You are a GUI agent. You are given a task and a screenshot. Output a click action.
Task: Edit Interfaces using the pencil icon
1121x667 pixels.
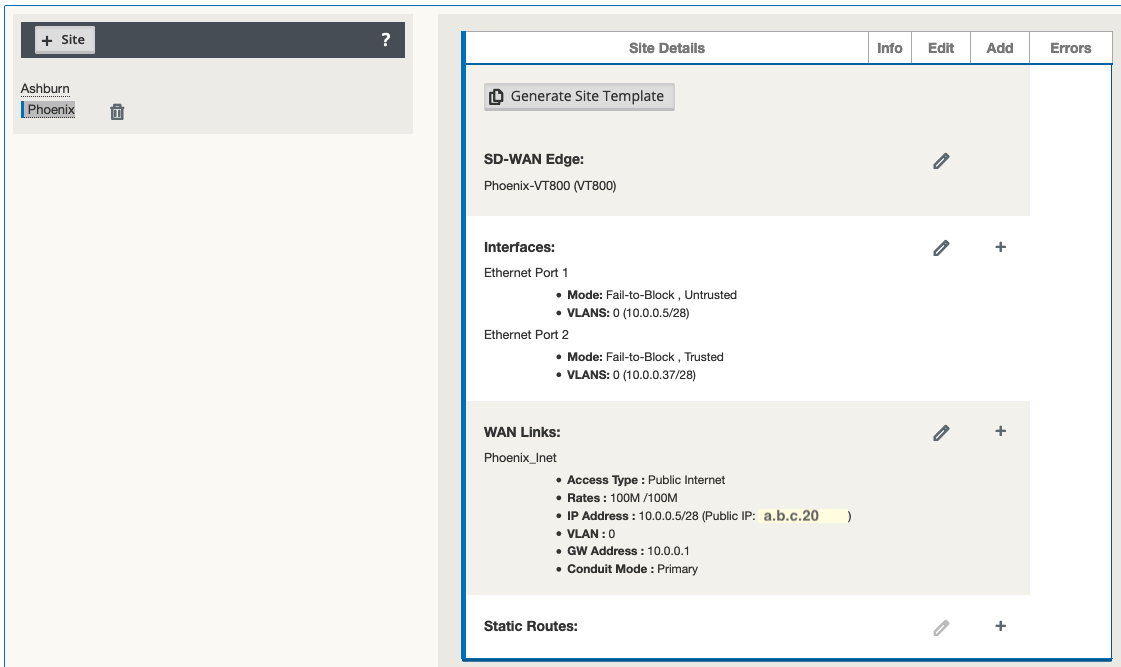click(x=940, y=248)
